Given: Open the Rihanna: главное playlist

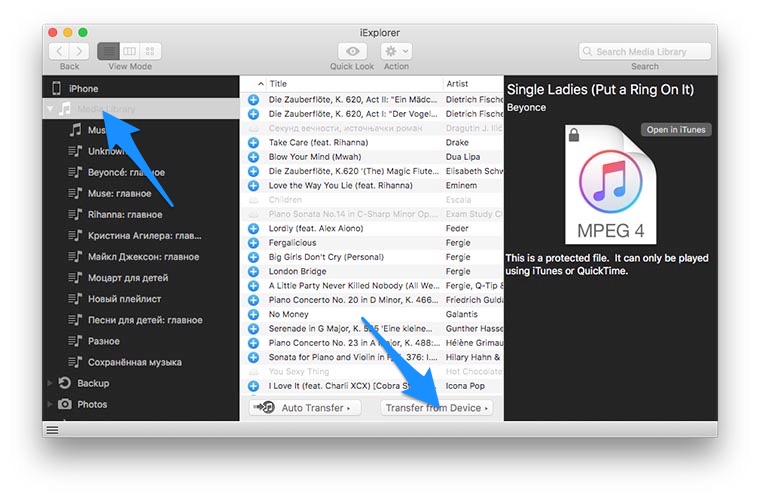Looking at the screenshot, I should [x=141, y=214].
